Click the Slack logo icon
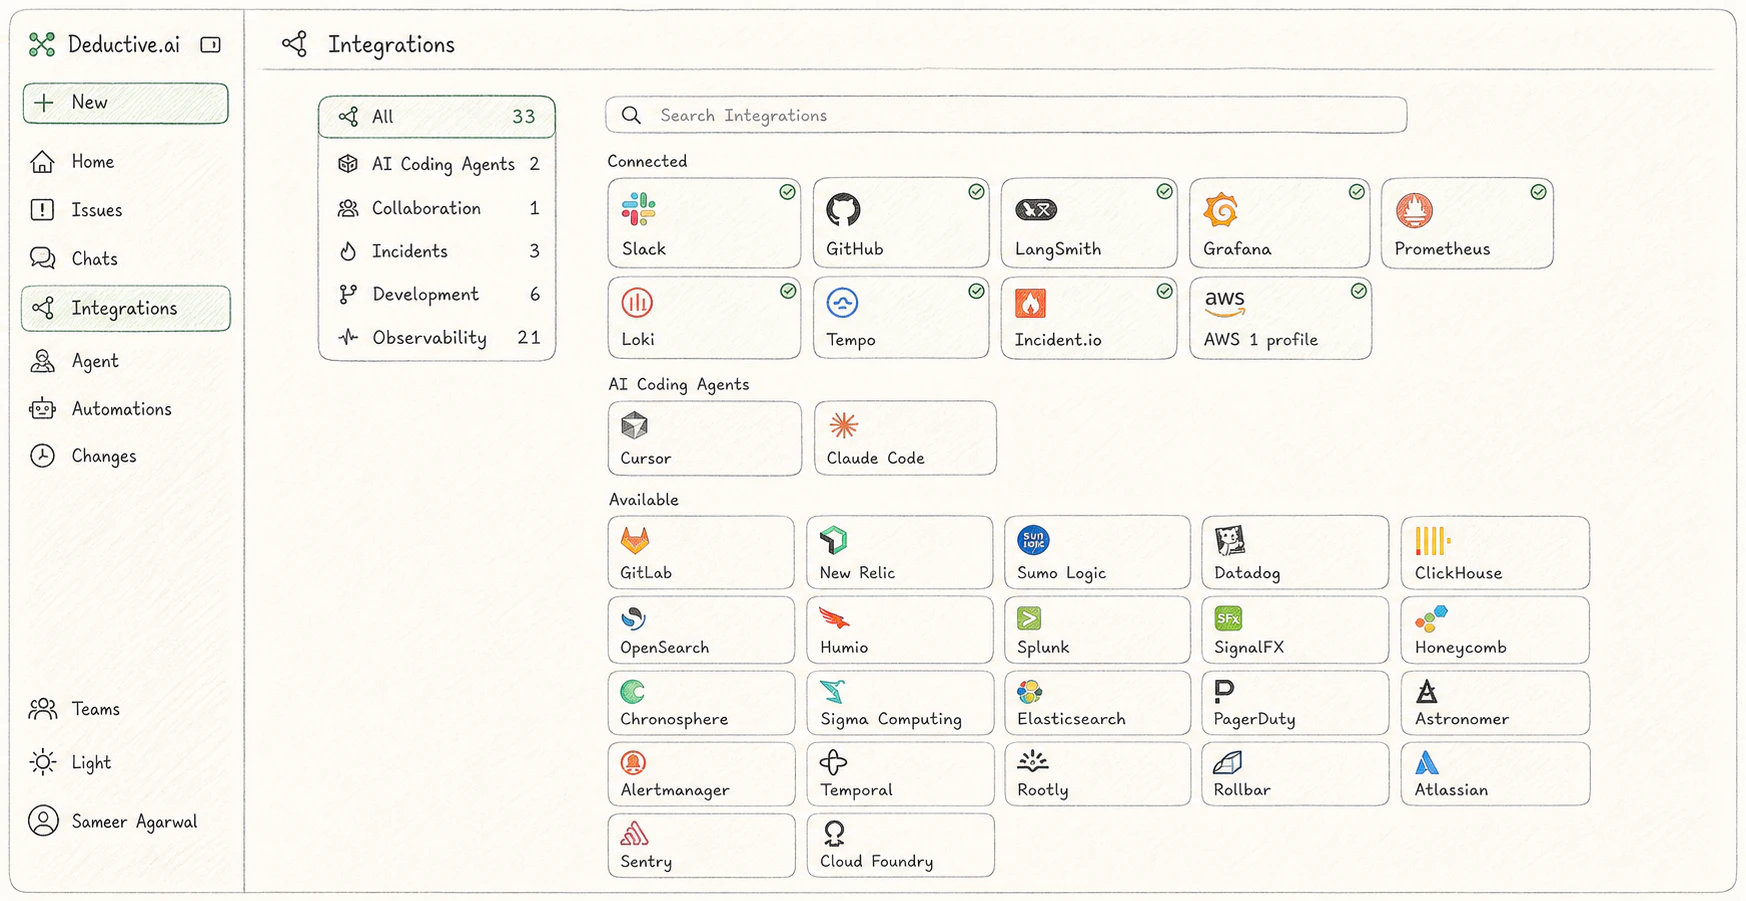The width and height of the screenshot is (1746, 901). [x=638, y=210]
